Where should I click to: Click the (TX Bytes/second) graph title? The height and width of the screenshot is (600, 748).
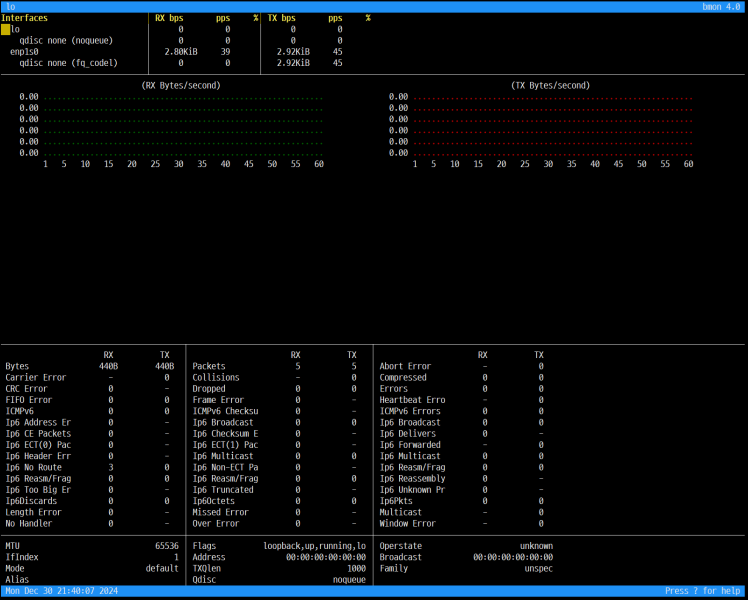pos(551,85)
